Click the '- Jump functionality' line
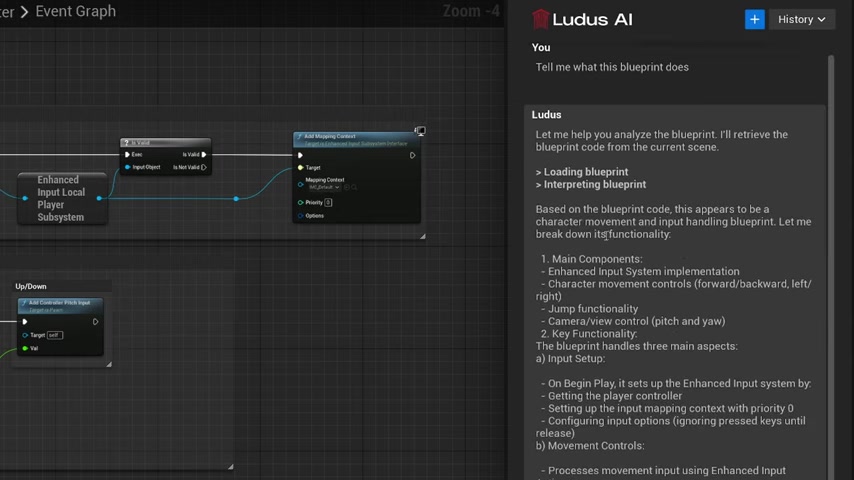Image resolution: width=854 pixels, height=480 pixels. [589, 309]
